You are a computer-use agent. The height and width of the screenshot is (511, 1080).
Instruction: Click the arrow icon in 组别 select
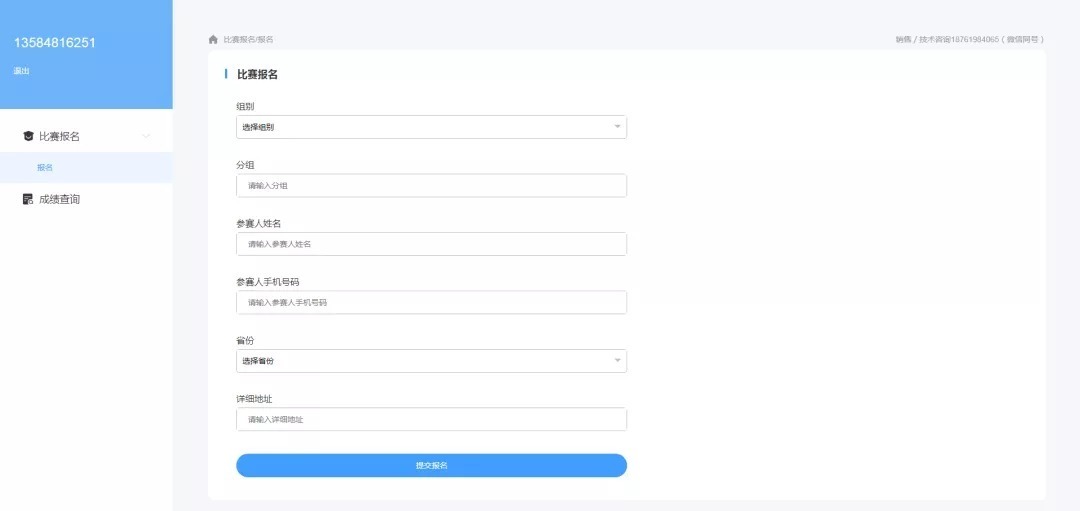coord(617,127)
